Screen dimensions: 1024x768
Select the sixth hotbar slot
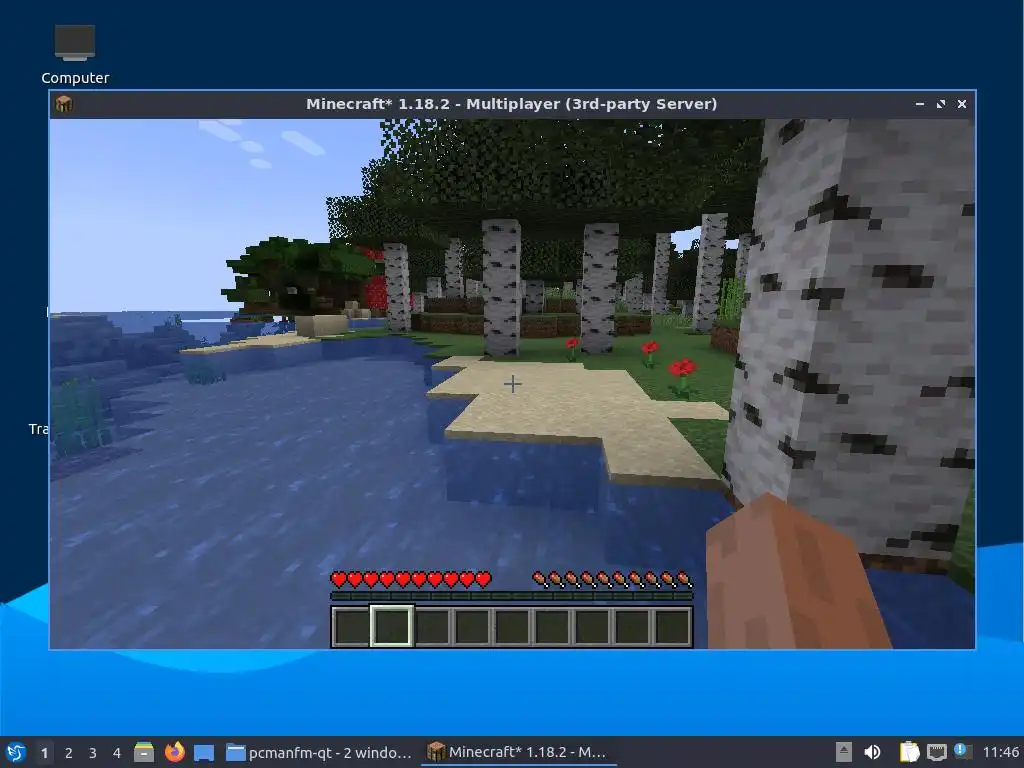tap(552, 626)
